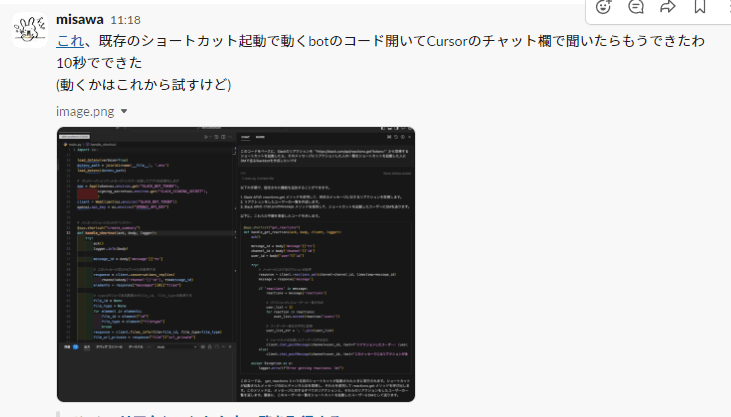Forward the message with the arrow icon
Viewport: 731px width, 417px height.
668,7
